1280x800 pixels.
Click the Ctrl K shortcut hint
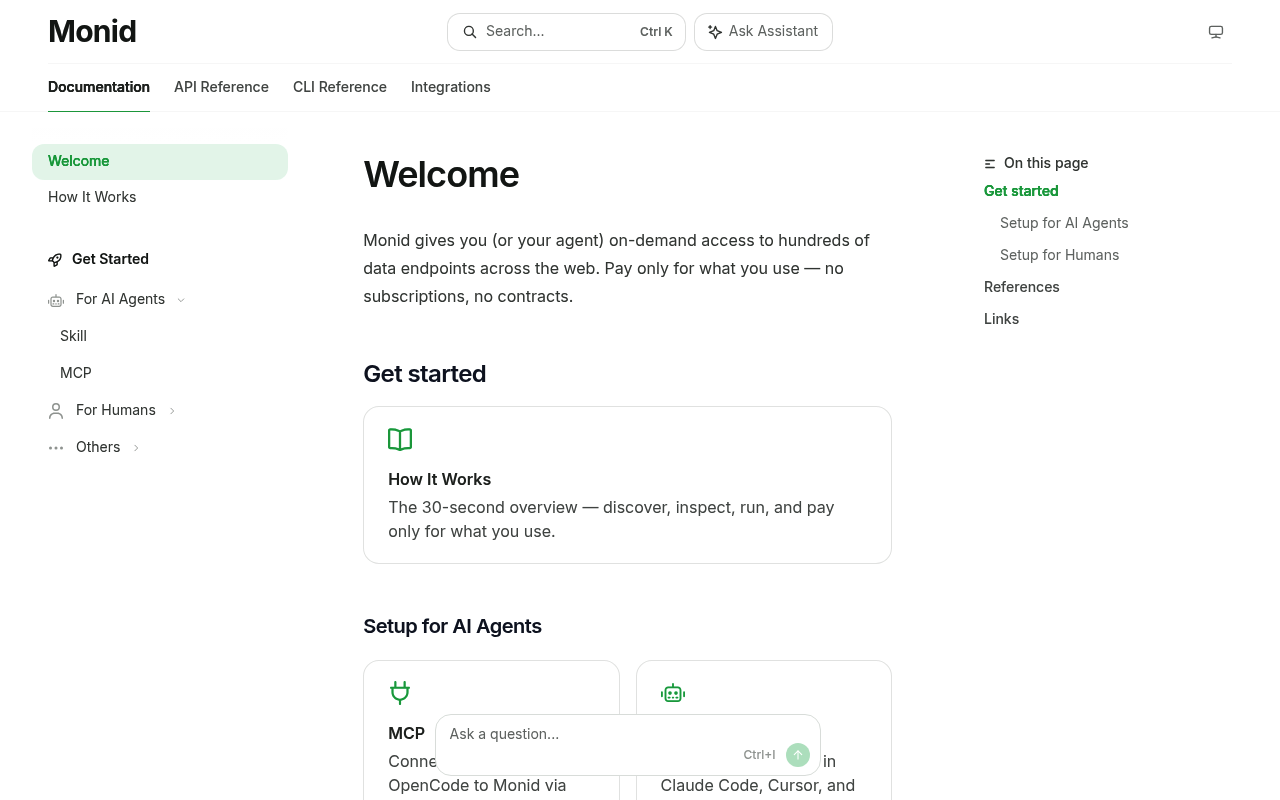pos(656,32)
